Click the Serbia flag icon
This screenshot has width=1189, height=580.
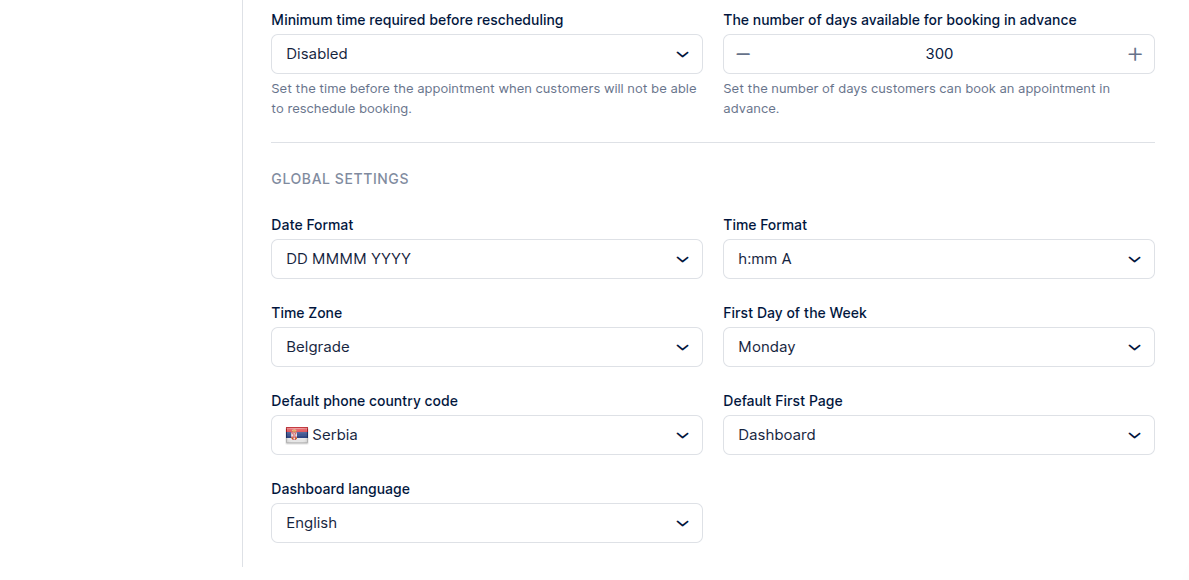click(297, 435)
